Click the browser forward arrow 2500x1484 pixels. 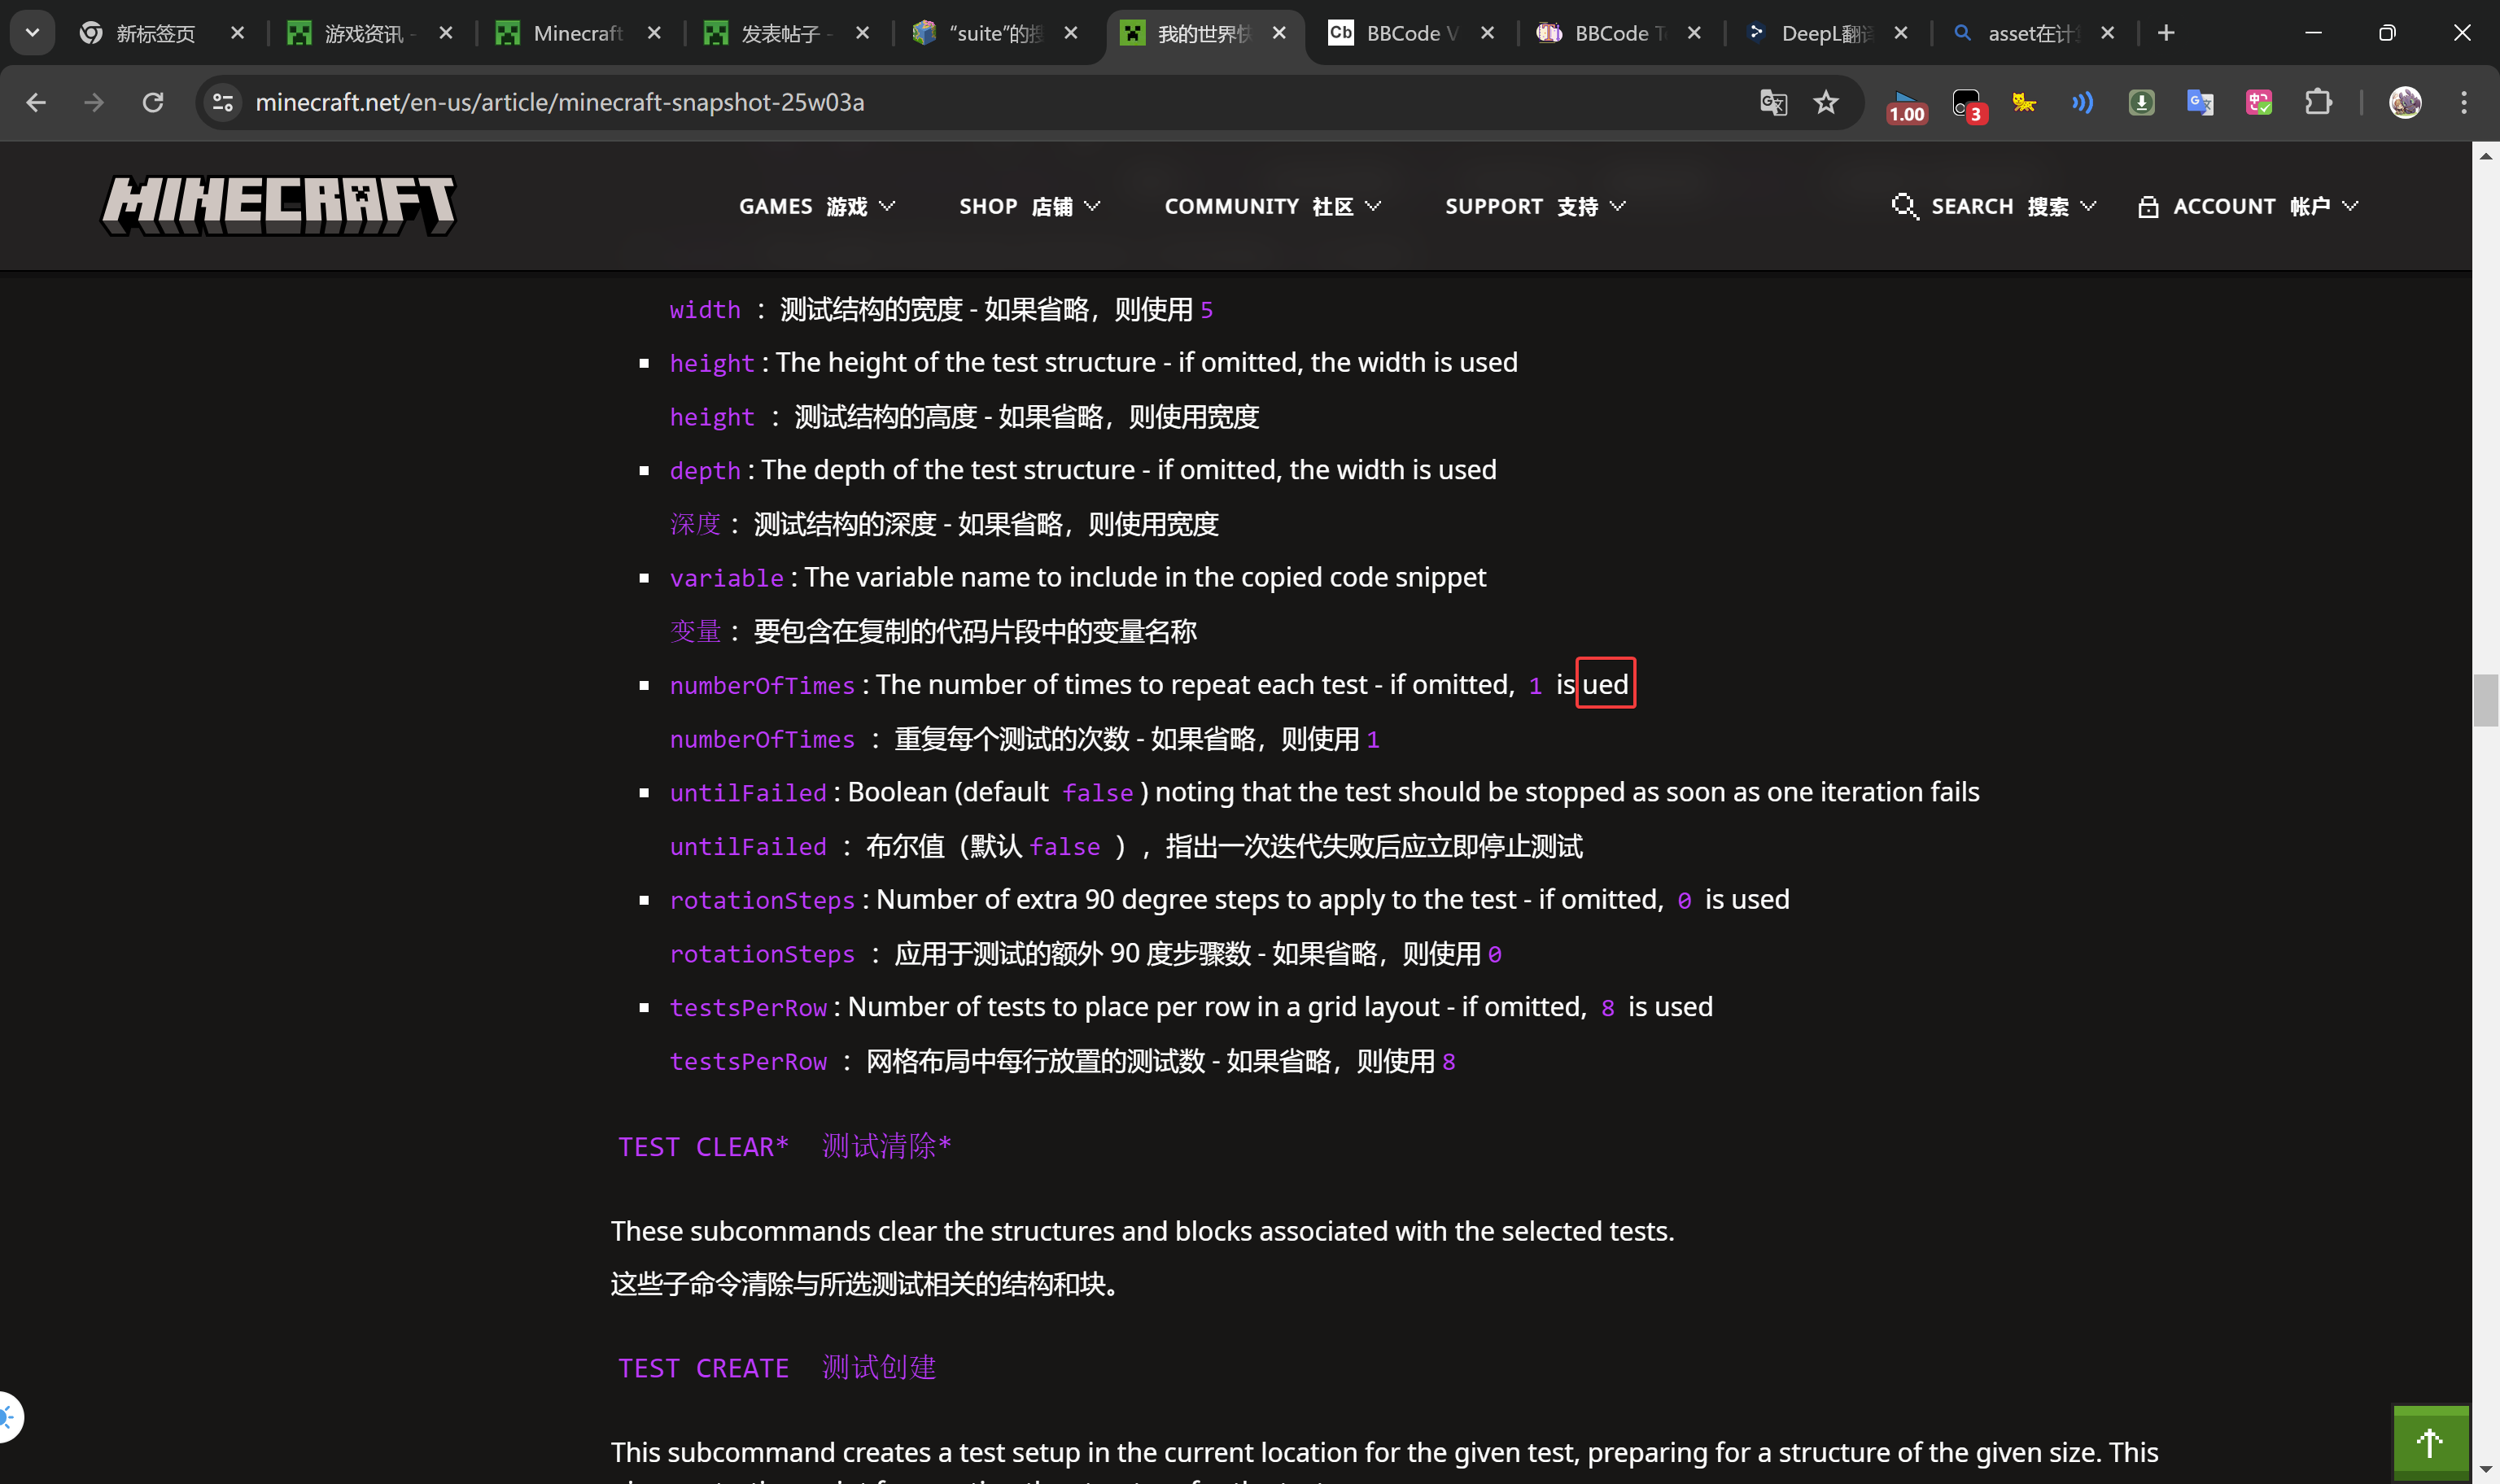click(94, 102)
